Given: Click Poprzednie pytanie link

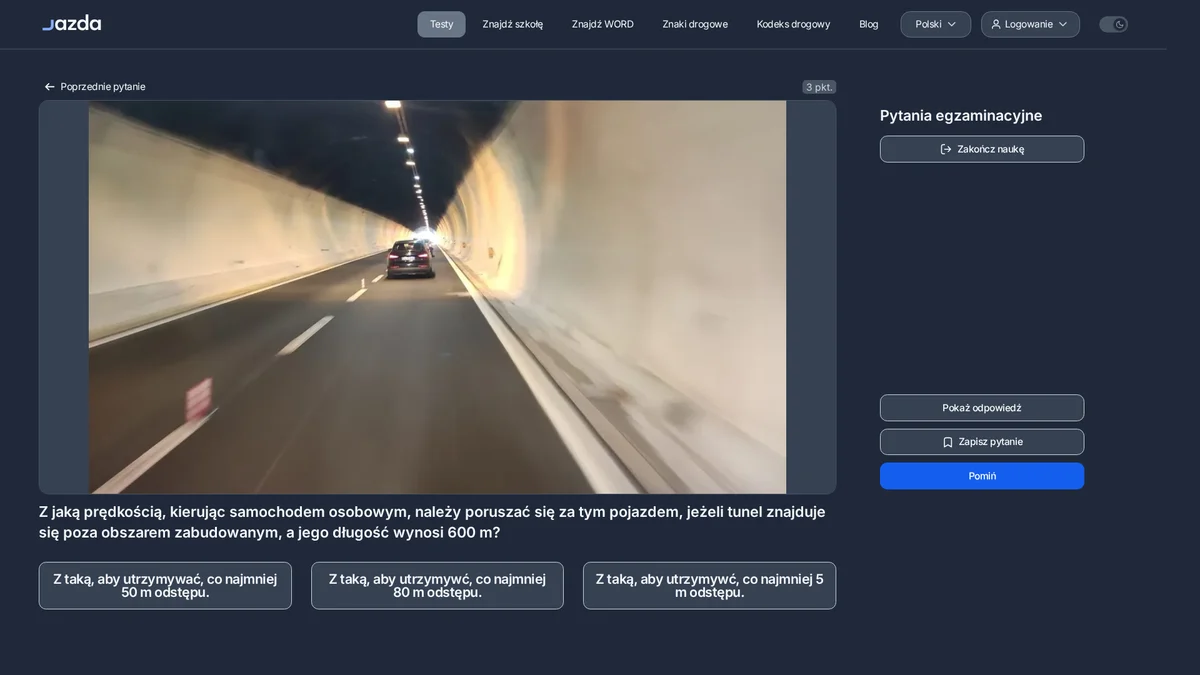Looking at the screenshot, I should [94, 87].
